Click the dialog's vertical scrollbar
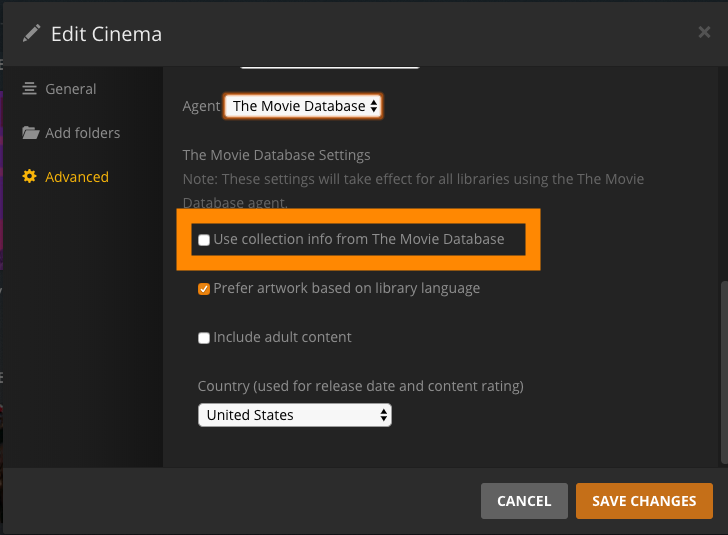 (723, 370)
